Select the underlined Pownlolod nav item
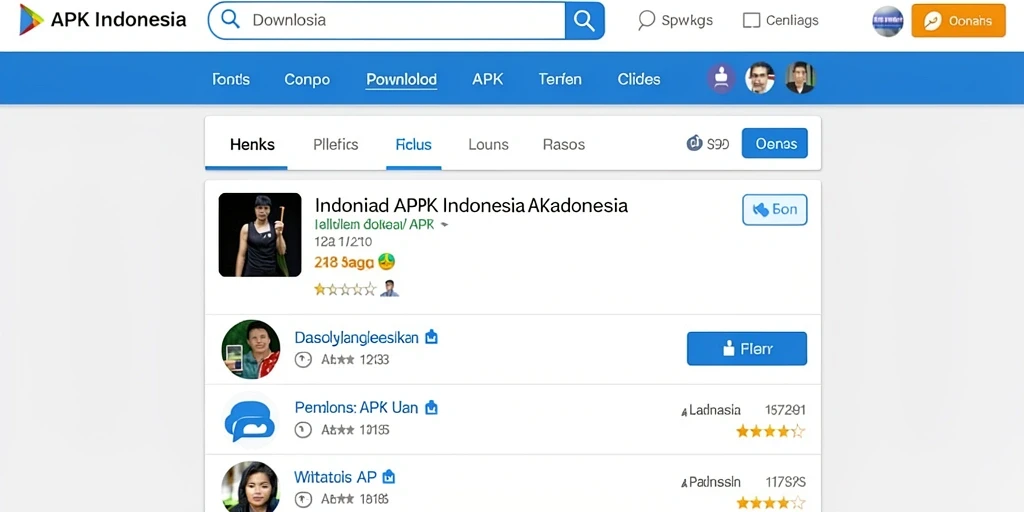The height and width of the screenshot is (512, 1024). click(401, 80)
